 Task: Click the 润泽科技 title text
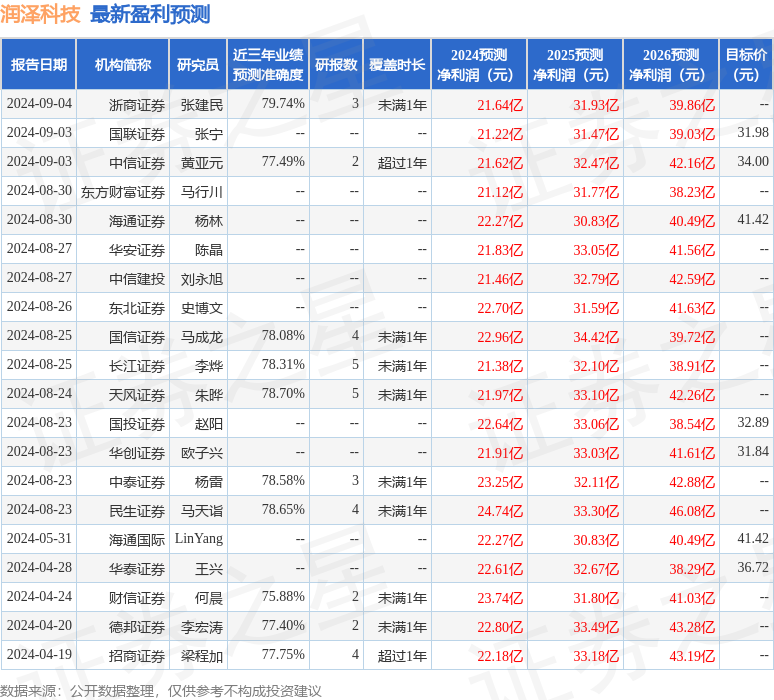pos(40,14)
